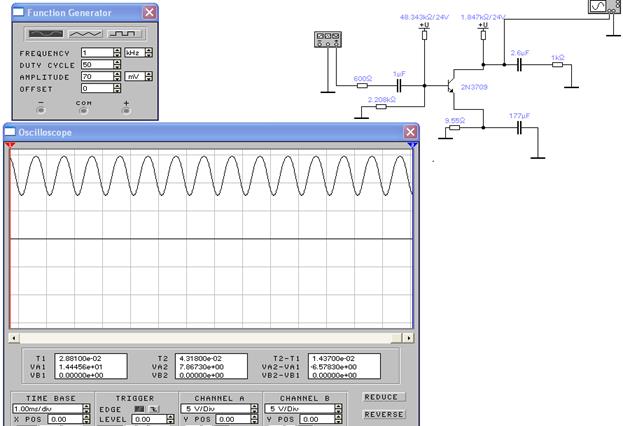Click the DUTY CYCLE input field

(x=97, y=64)
